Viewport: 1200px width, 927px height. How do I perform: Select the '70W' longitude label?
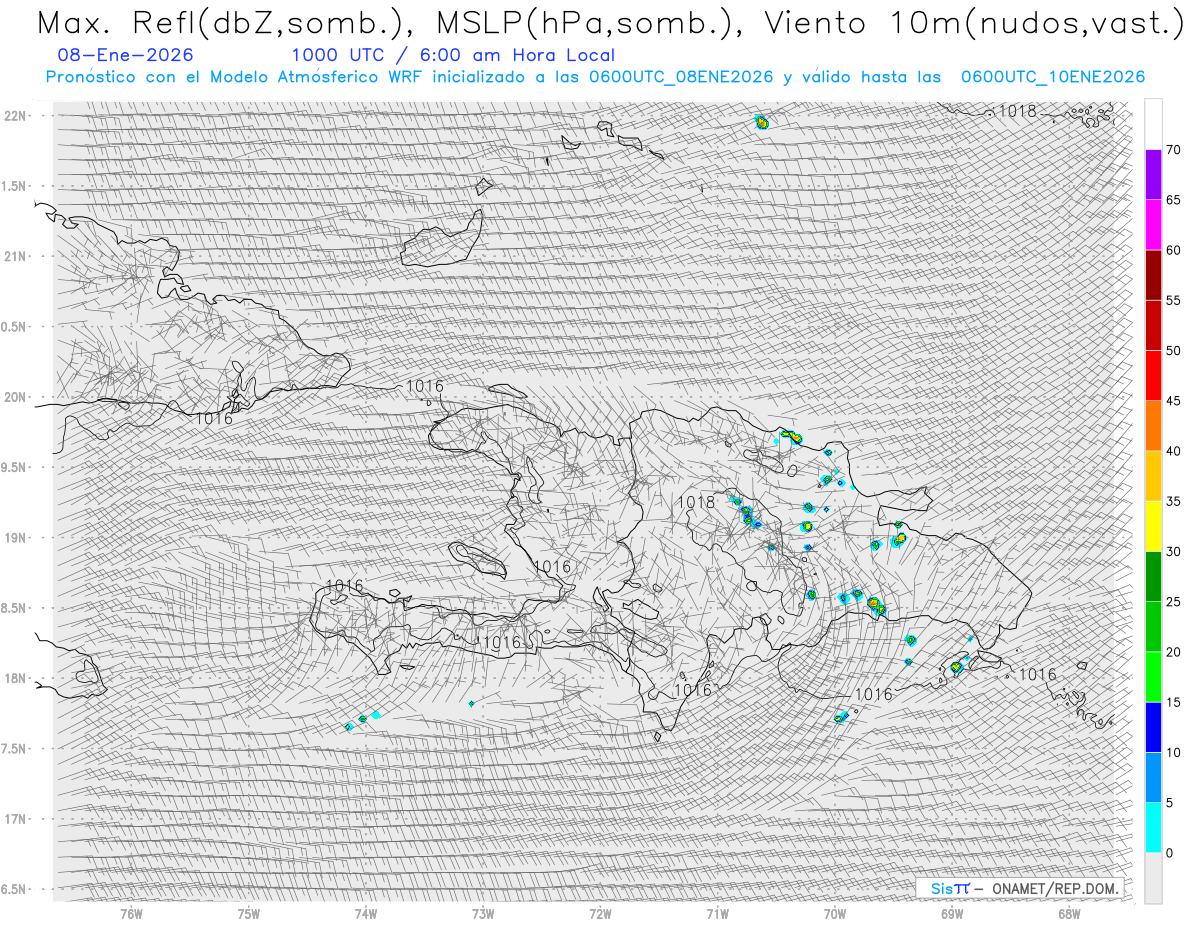point(835,912)
